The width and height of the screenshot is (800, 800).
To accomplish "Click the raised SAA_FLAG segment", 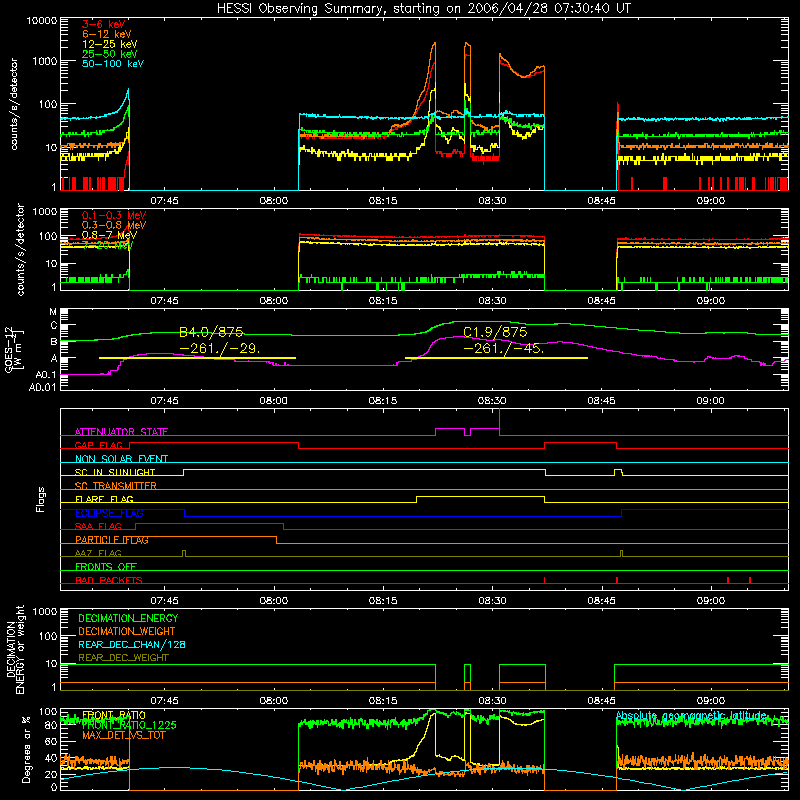I will 209,524.
